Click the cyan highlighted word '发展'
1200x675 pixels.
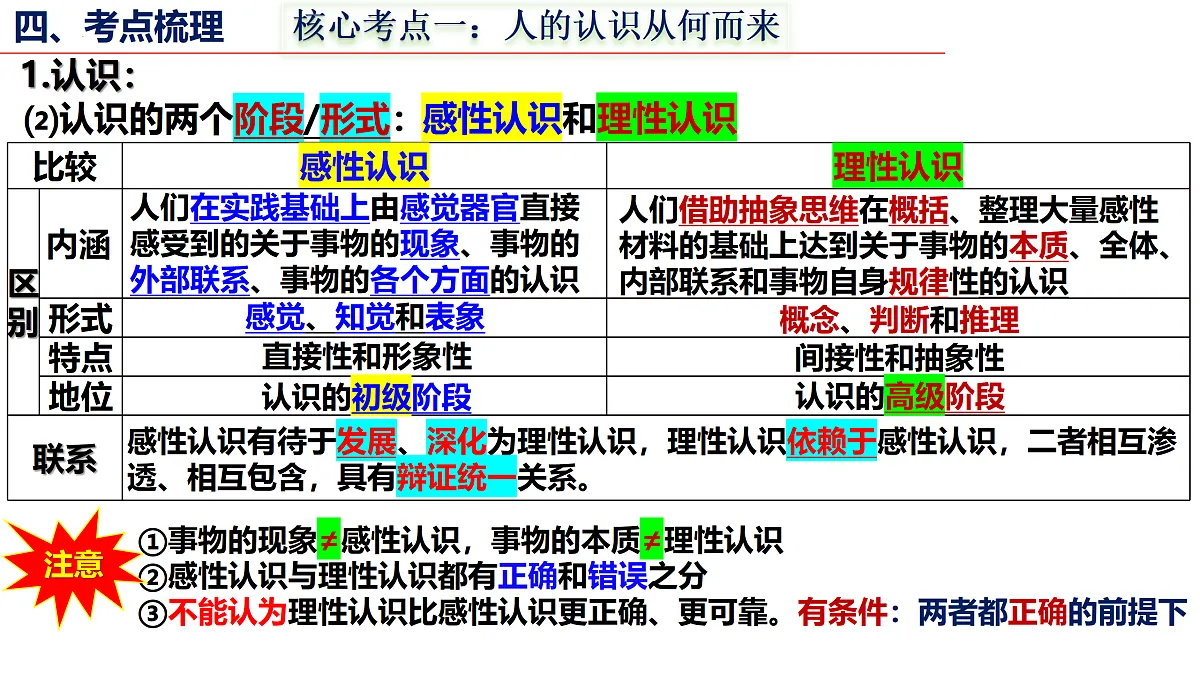click(x=366, y=441)
